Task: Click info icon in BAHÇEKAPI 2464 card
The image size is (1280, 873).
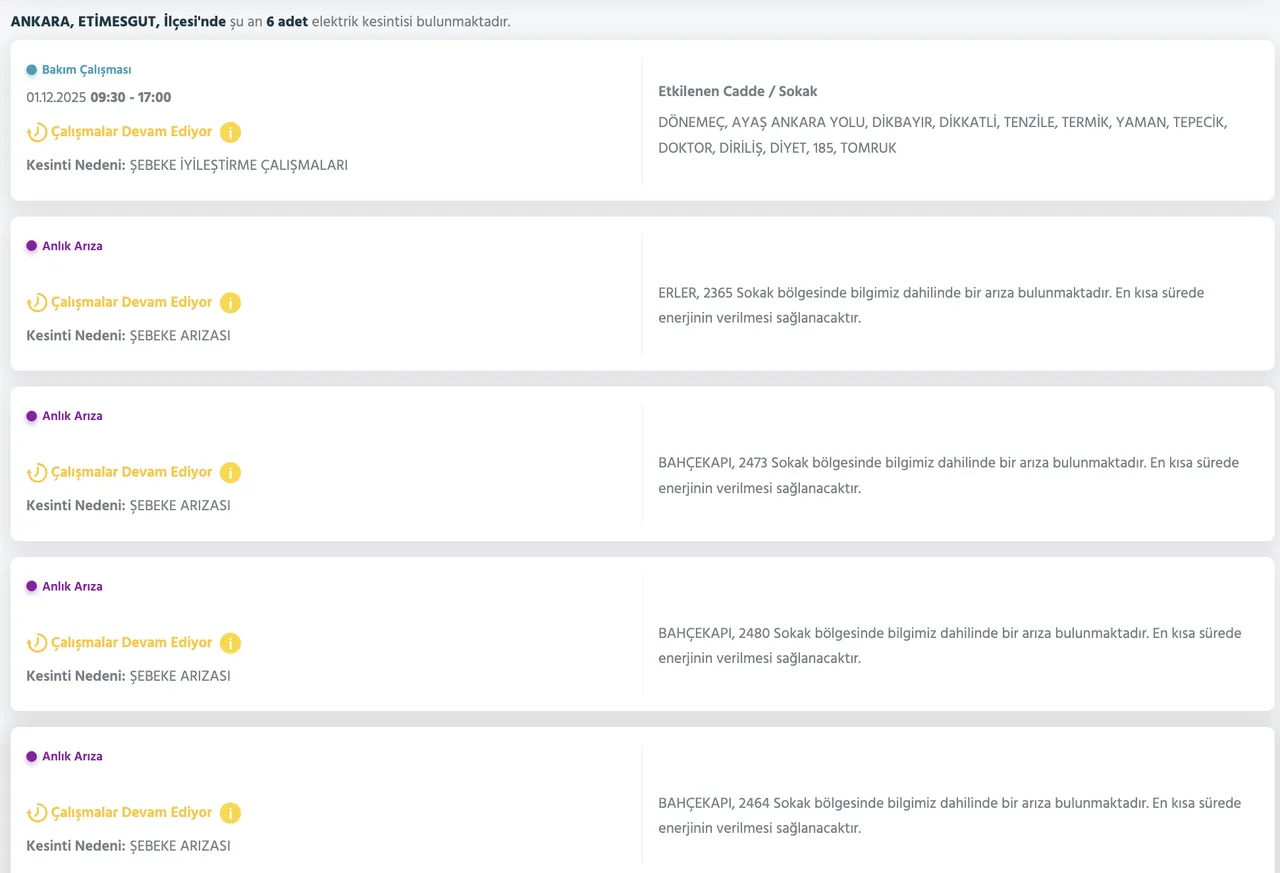Action: tap(230, 813)
